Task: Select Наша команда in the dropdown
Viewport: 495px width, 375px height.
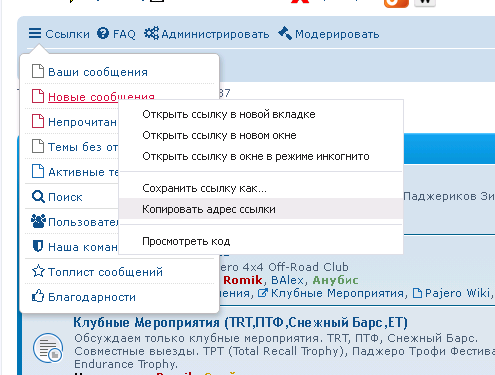Action: tap(82, 247)
